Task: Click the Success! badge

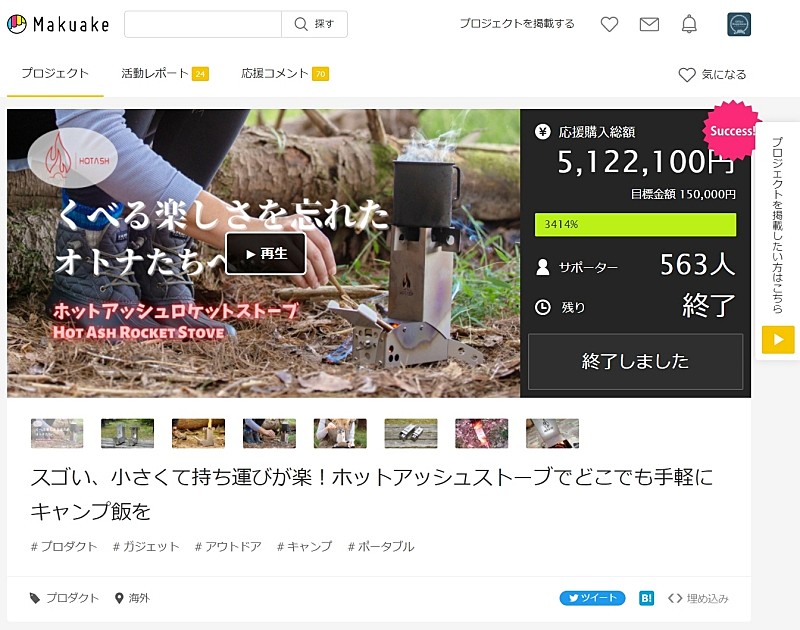Action: tap(731, 131)
